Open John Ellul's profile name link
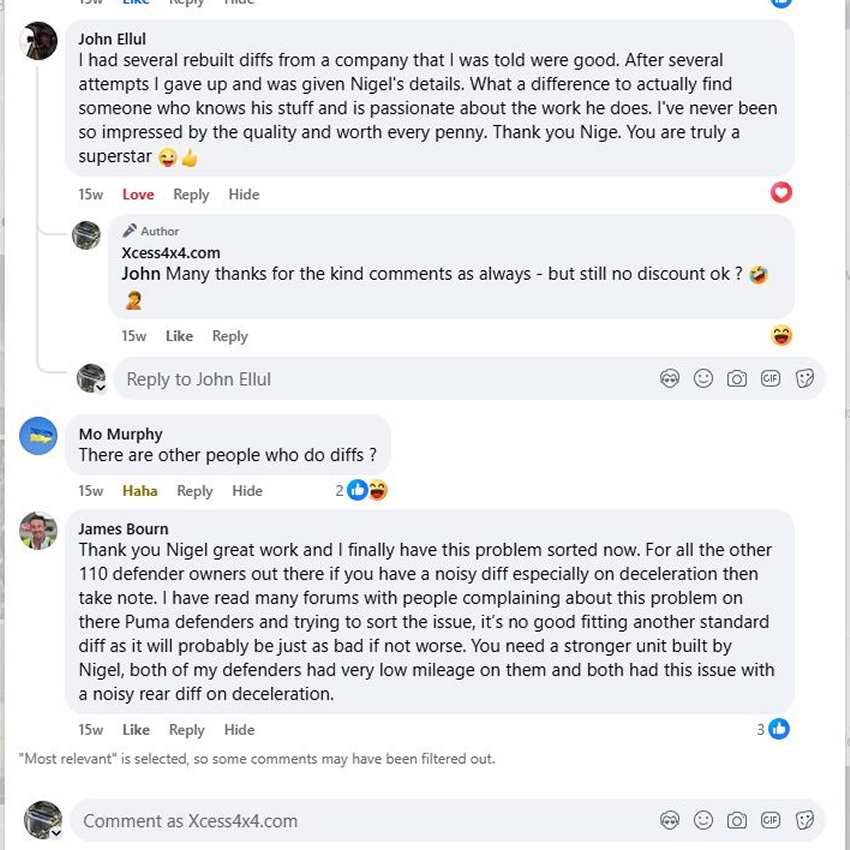 112,39
